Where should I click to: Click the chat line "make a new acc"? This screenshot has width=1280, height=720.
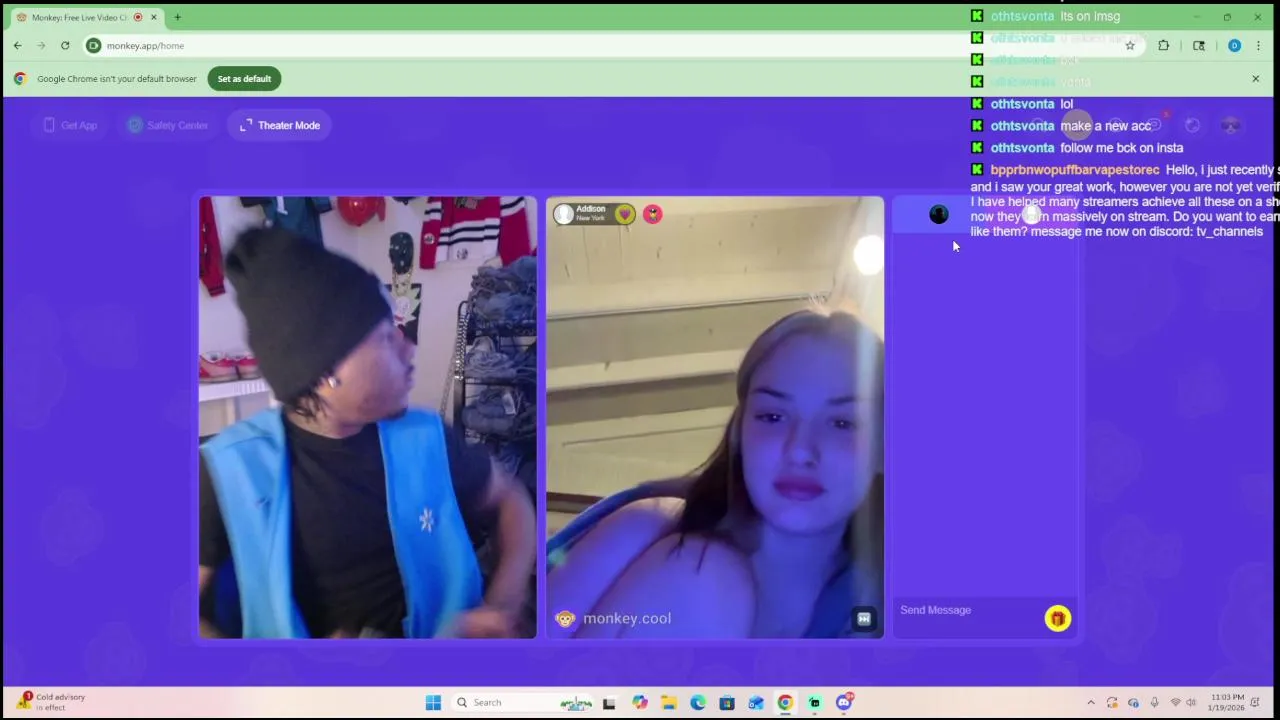(1105, 126)
